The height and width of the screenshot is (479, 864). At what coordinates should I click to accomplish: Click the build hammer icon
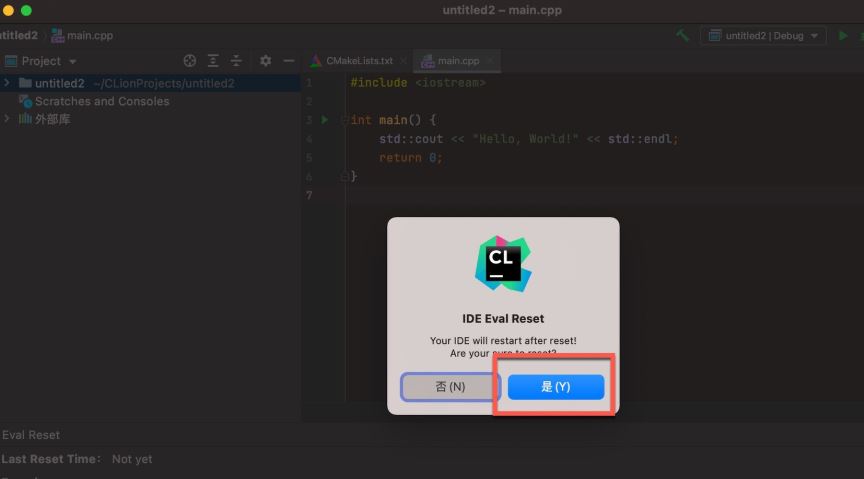[683, 35]
